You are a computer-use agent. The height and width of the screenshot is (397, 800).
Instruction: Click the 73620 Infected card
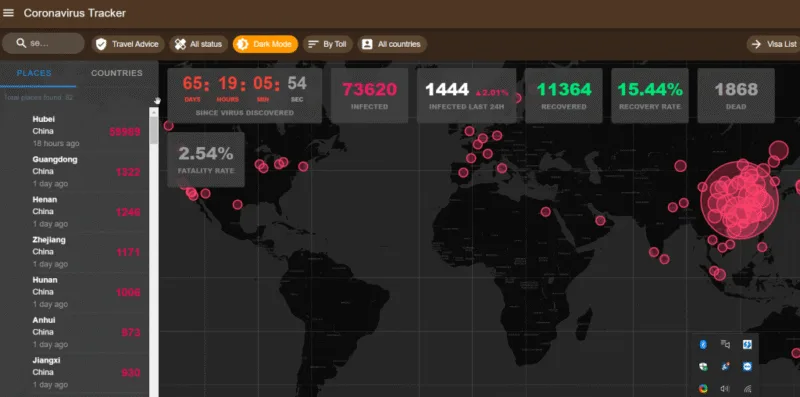click(x=369, y=95)
